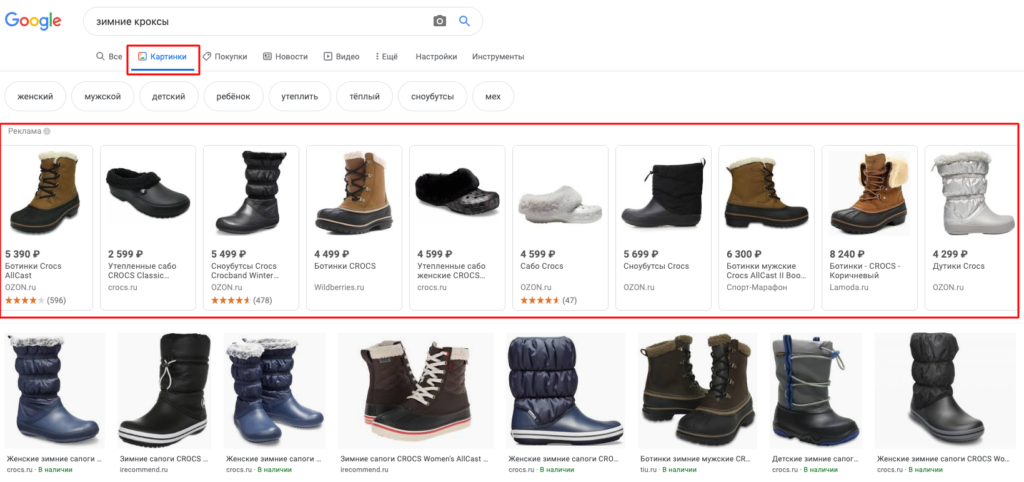The image size is (1024, 482).
Task: Open Дутики Crocs silver boot ad
Action: (x=972, y=227)
